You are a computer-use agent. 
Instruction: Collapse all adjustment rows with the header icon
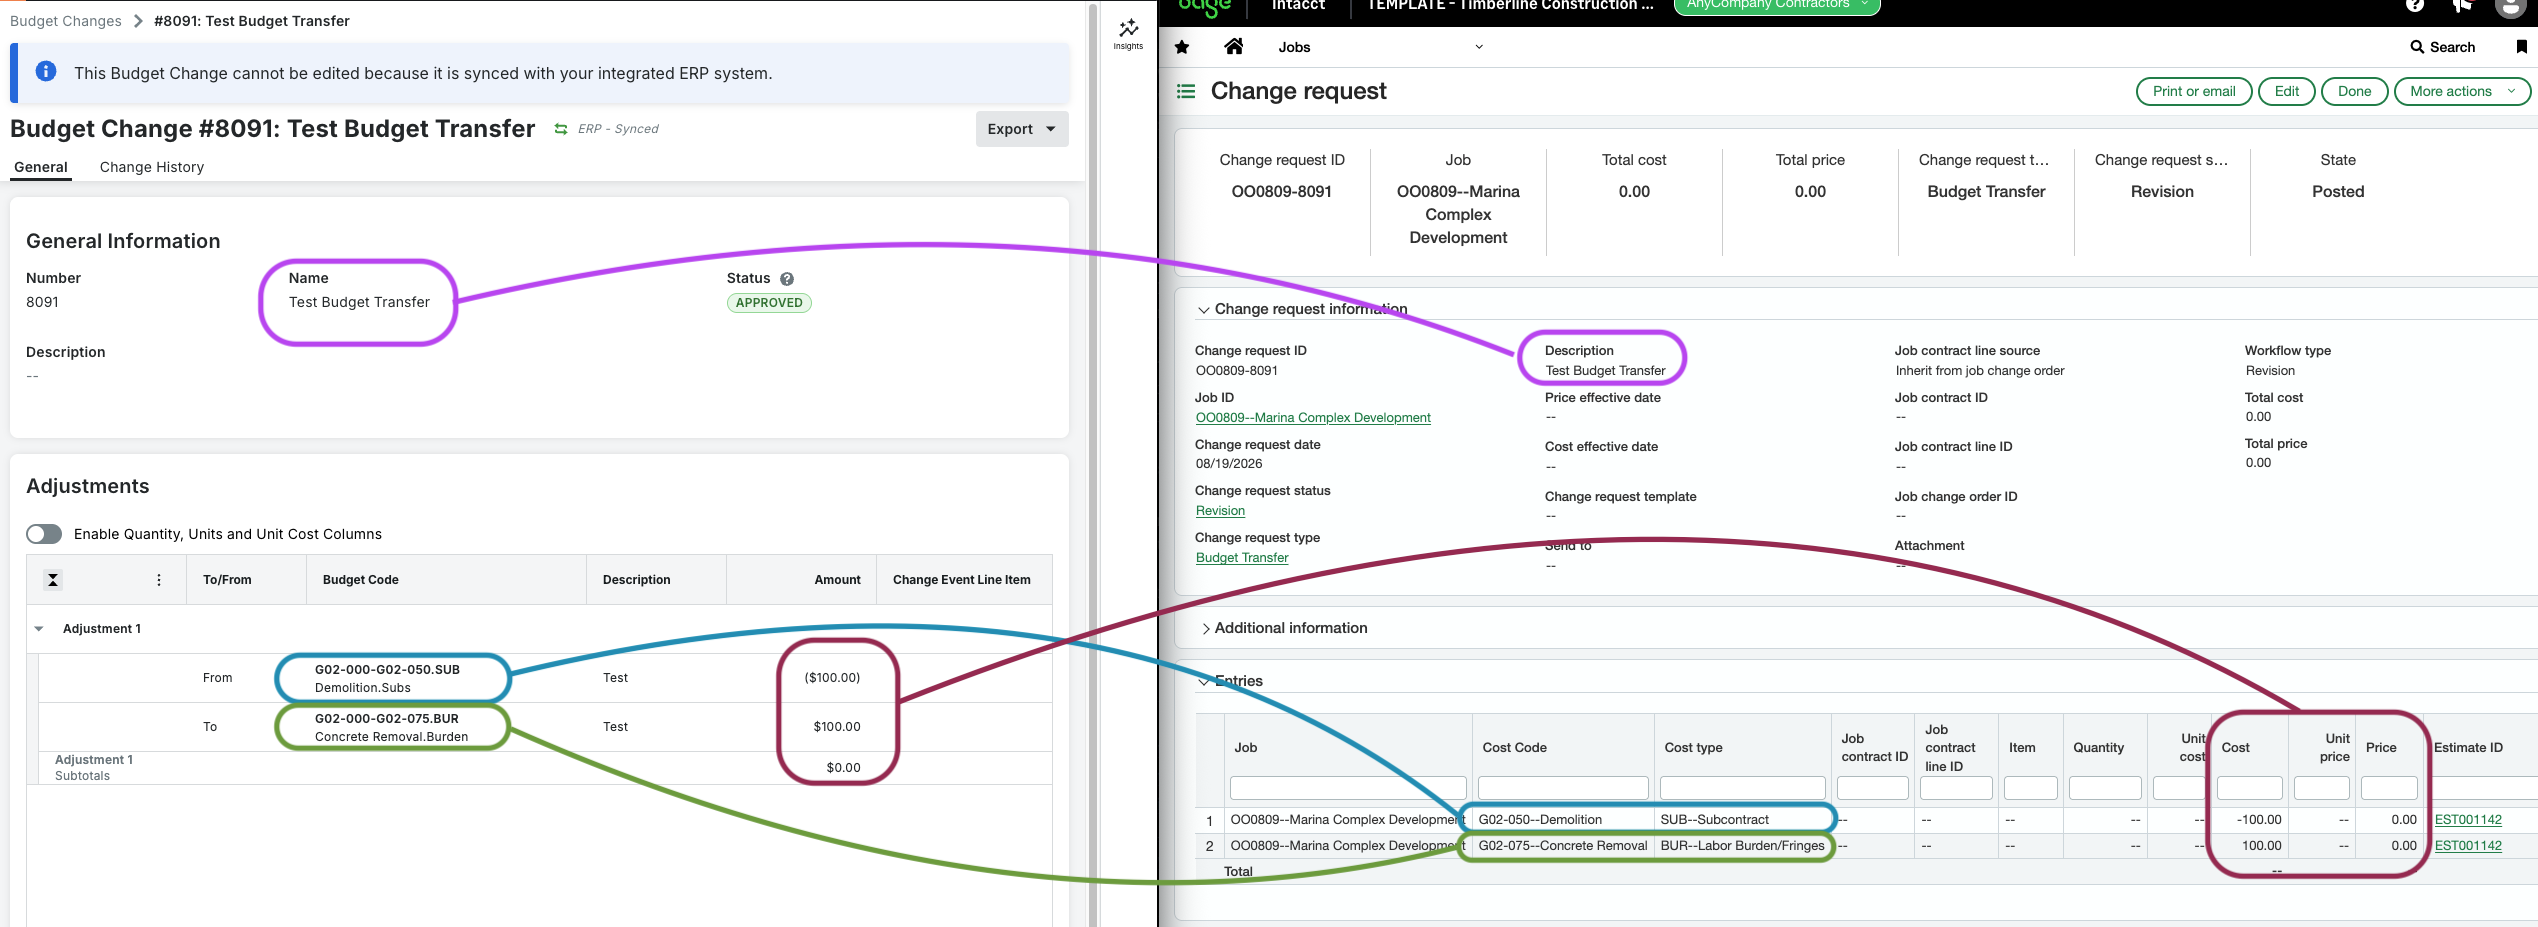pyautogui.click(x=53, y=580)
